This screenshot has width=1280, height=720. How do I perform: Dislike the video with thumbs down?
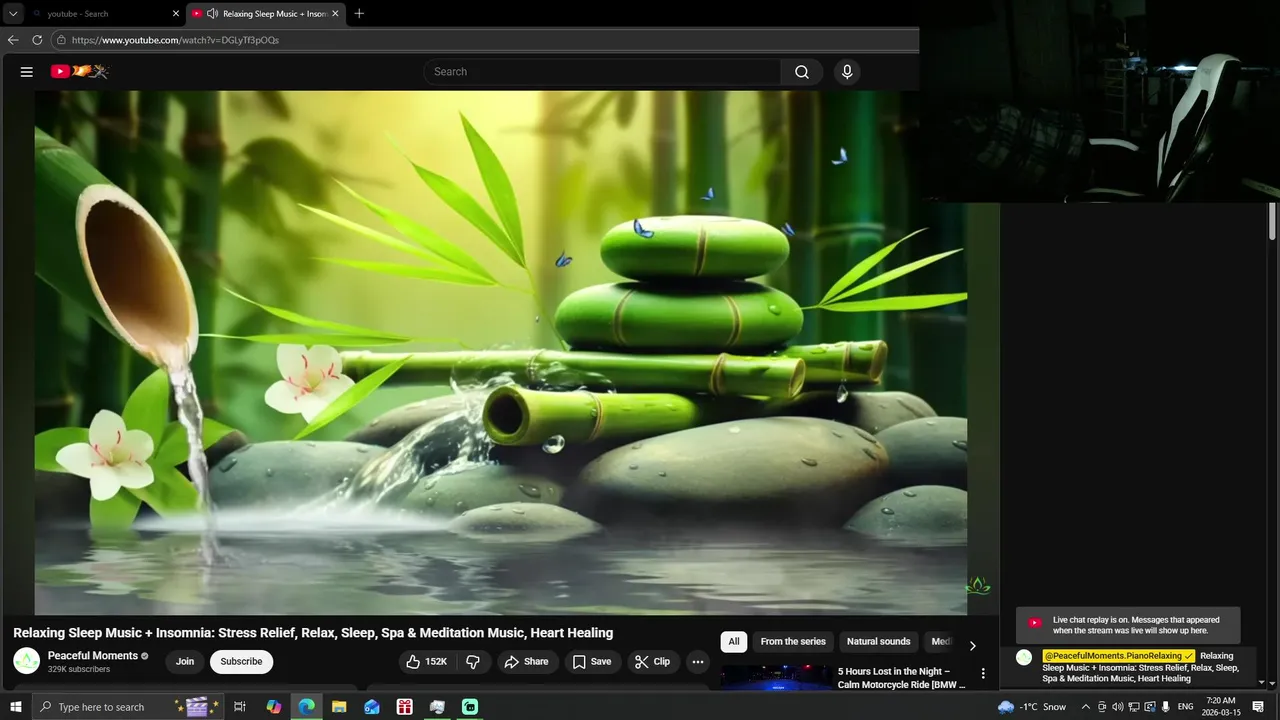(473, 662)
